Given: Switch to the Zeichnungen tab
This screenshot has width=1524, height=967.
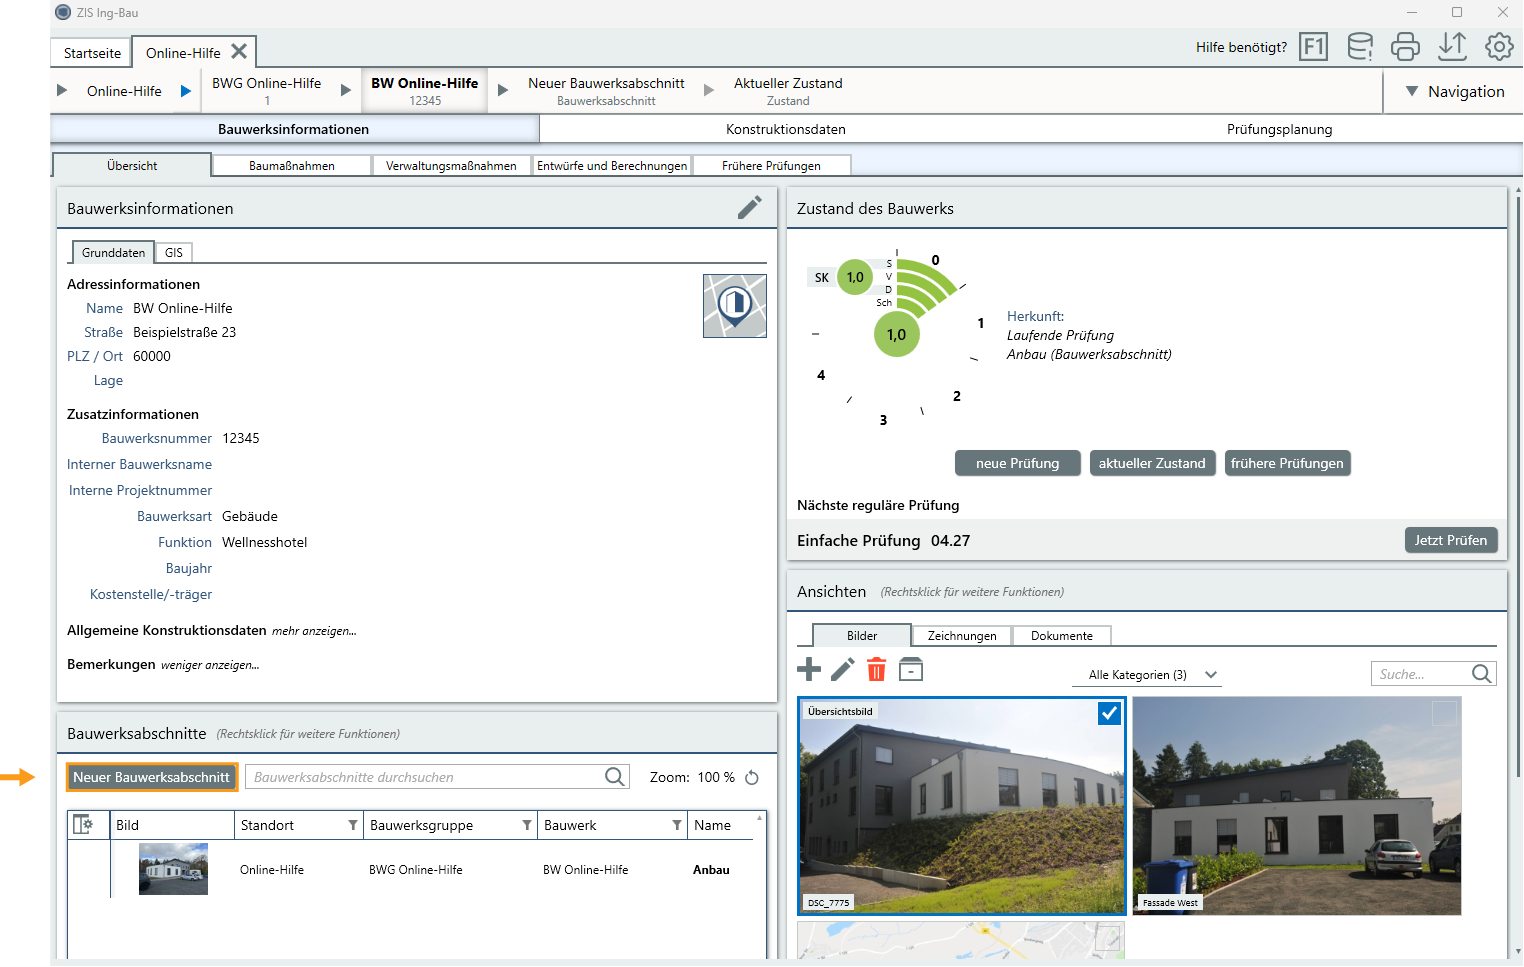Looking at the screenshot, I should [962, 636].
